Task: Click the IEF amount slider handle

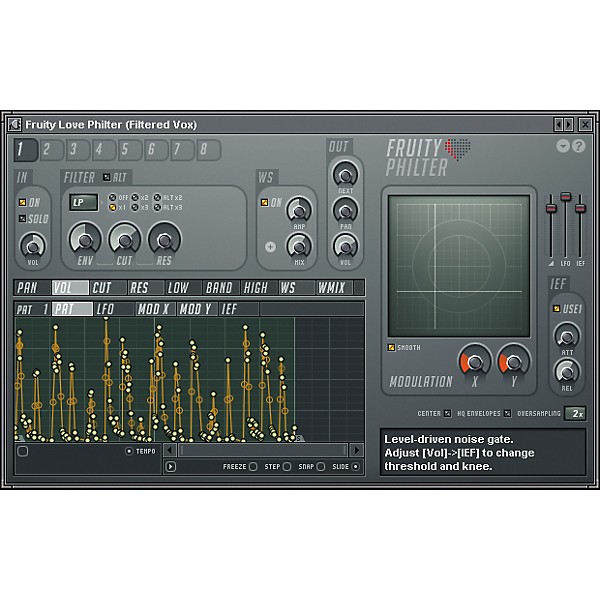Action: [x=580, y=209]
